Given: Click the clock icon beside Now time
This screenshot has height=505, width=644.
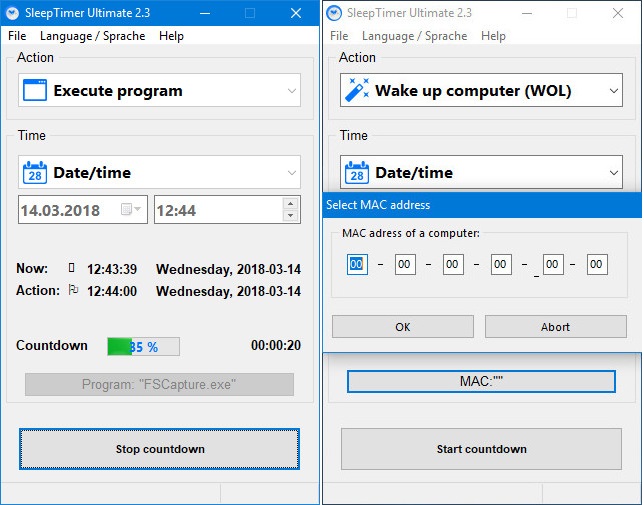Looking at the screenshot, I should click(71, 268).
